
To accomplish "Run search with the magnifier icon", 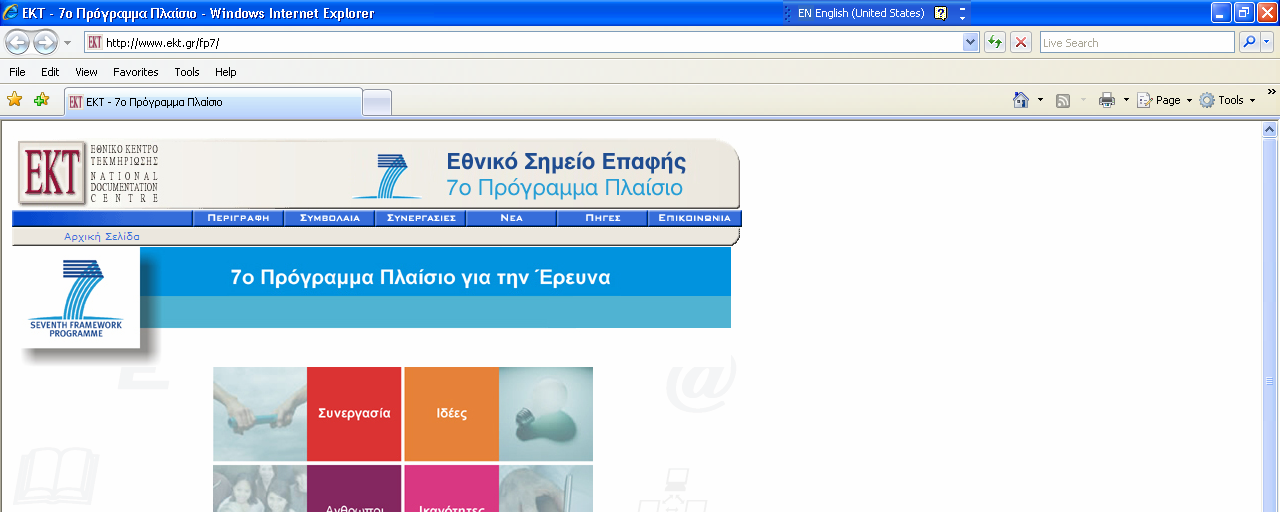I will coord(1248,42).
